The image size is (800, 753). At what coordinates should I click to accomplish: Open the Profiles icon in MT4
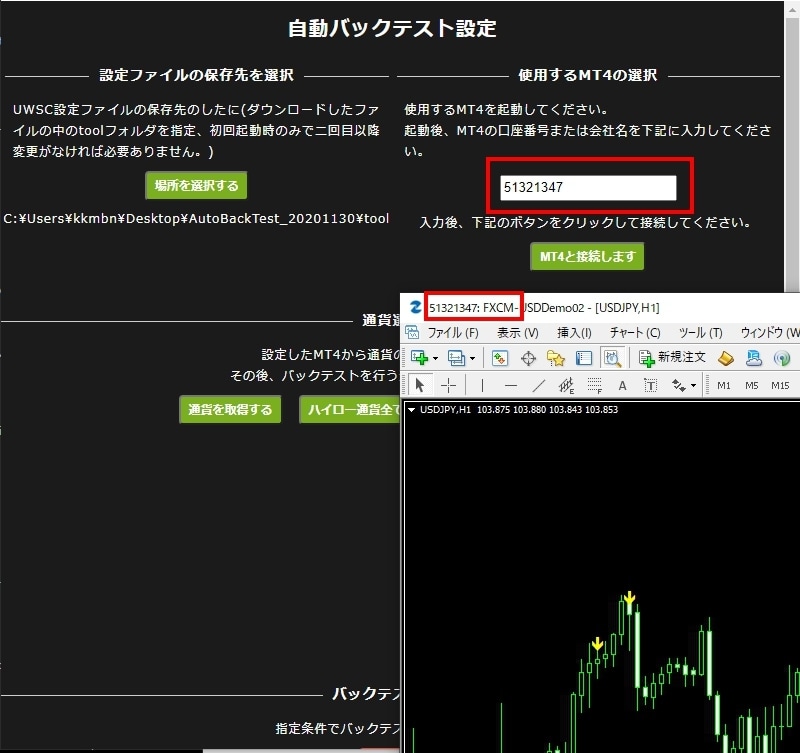(456, 358)
